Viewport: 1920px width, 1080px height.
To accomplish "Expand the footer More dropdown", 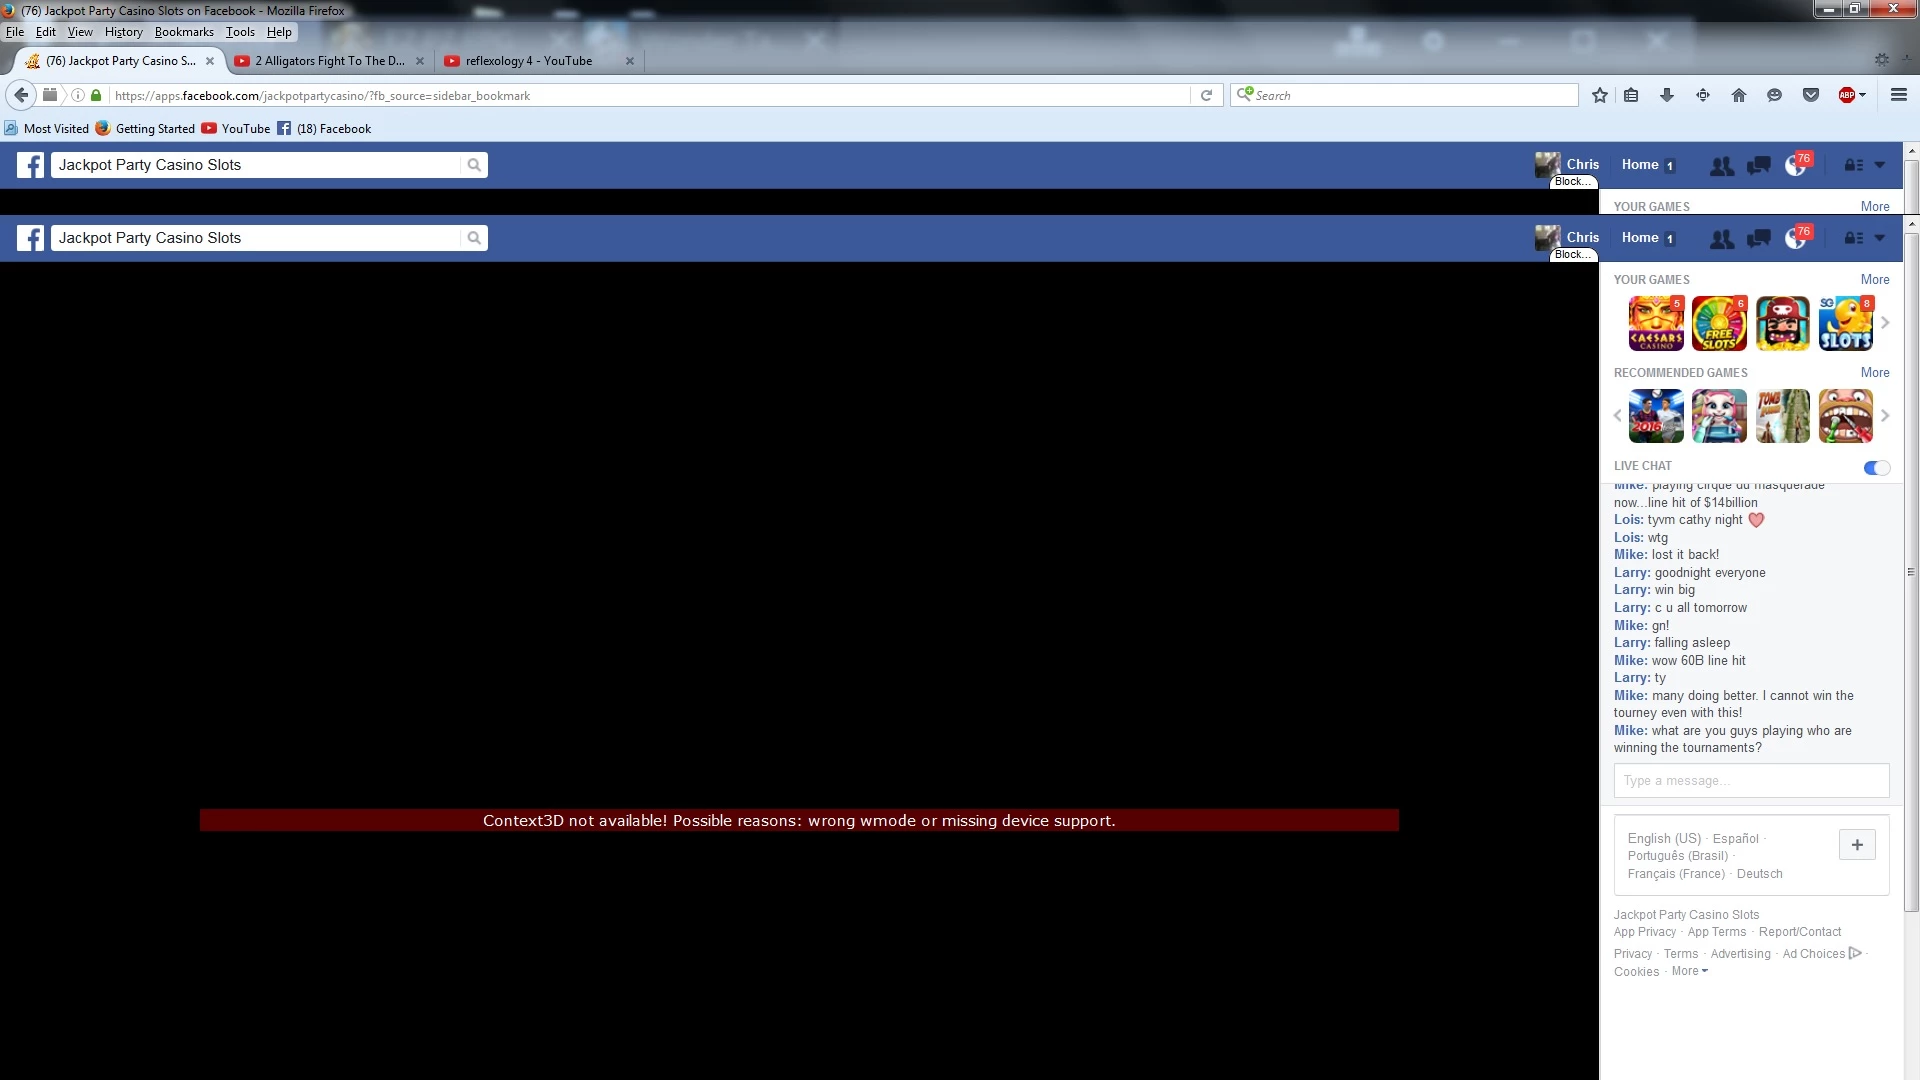I will click(1689, 971).
